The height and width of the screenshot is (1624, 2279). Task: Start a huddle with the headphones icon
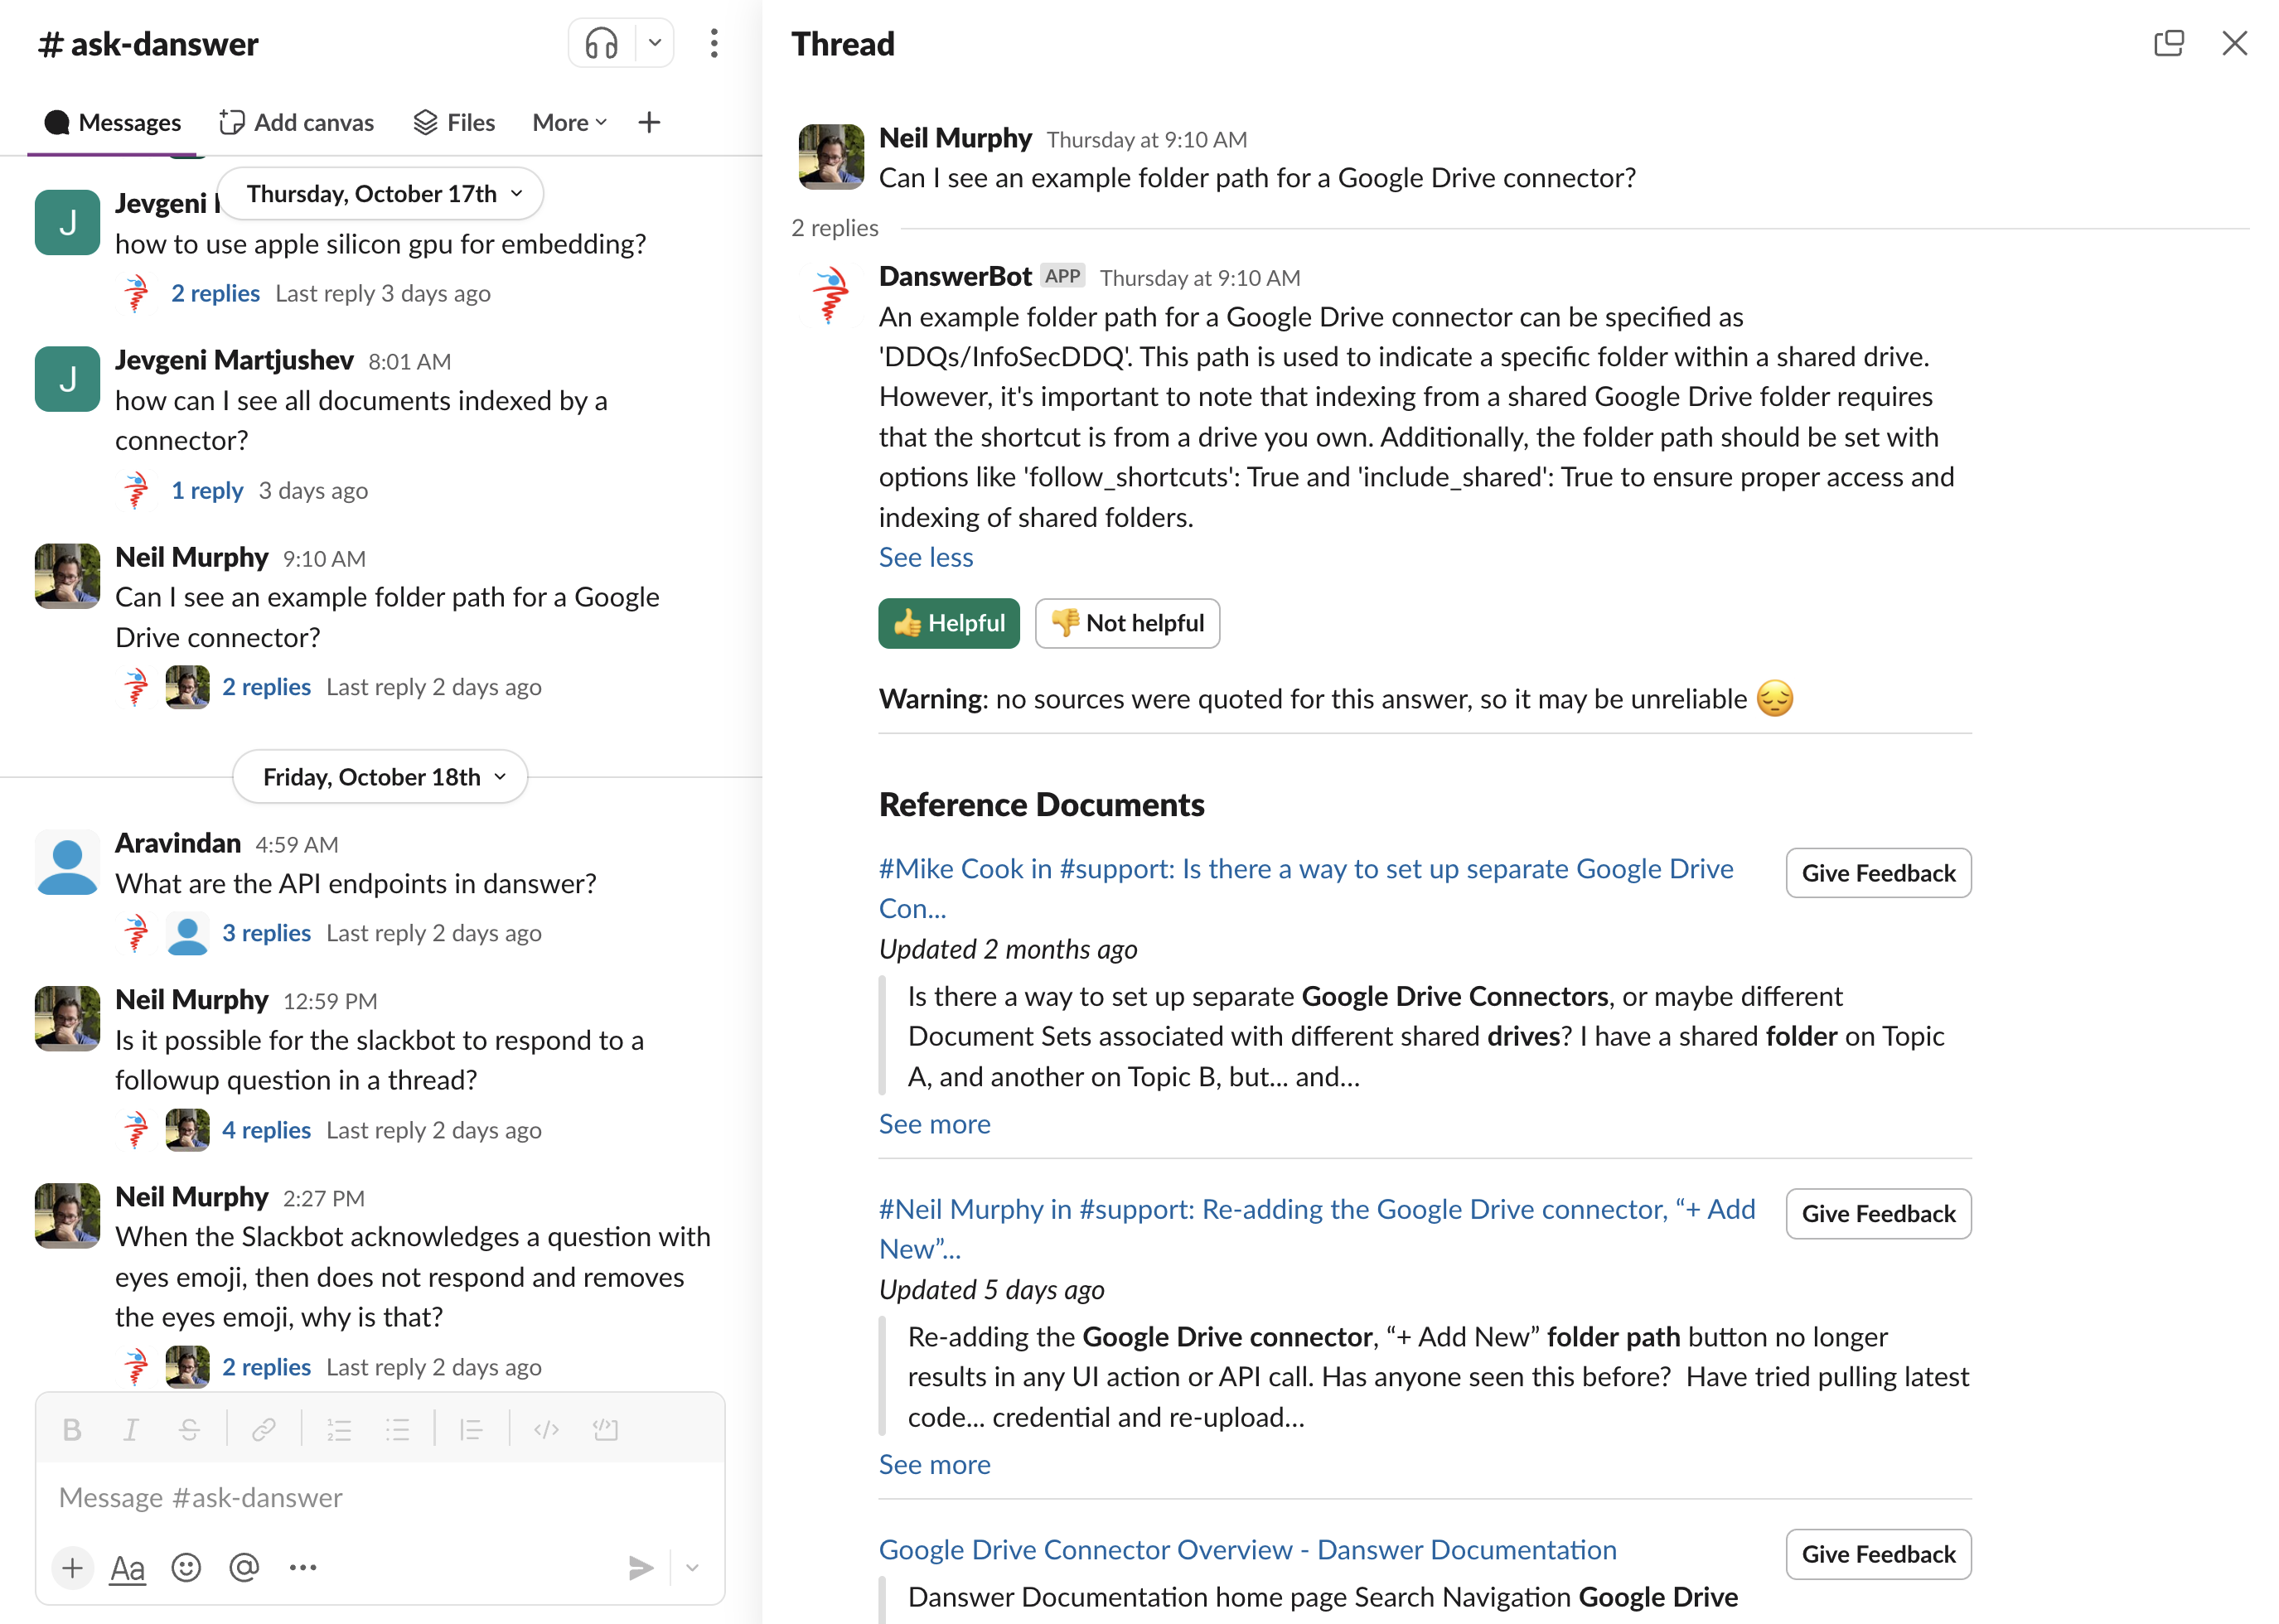tap(601, 44)
